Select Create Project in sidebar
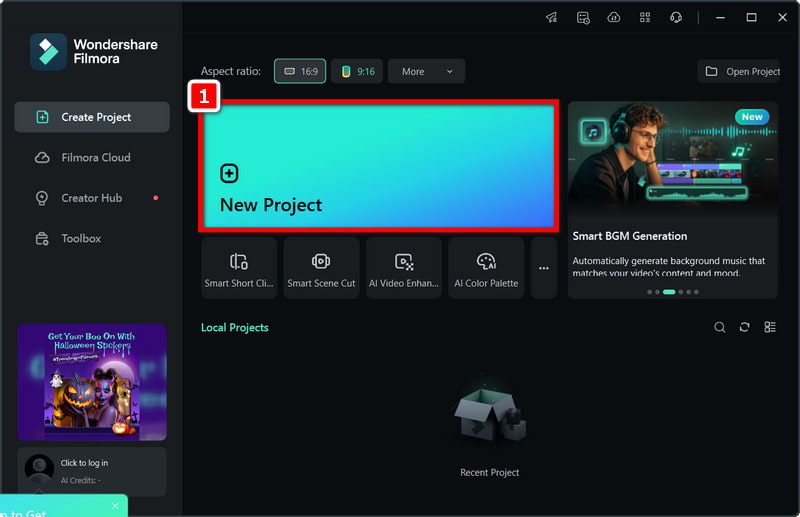This screenshot has height=517, width=800. [92, 117]
